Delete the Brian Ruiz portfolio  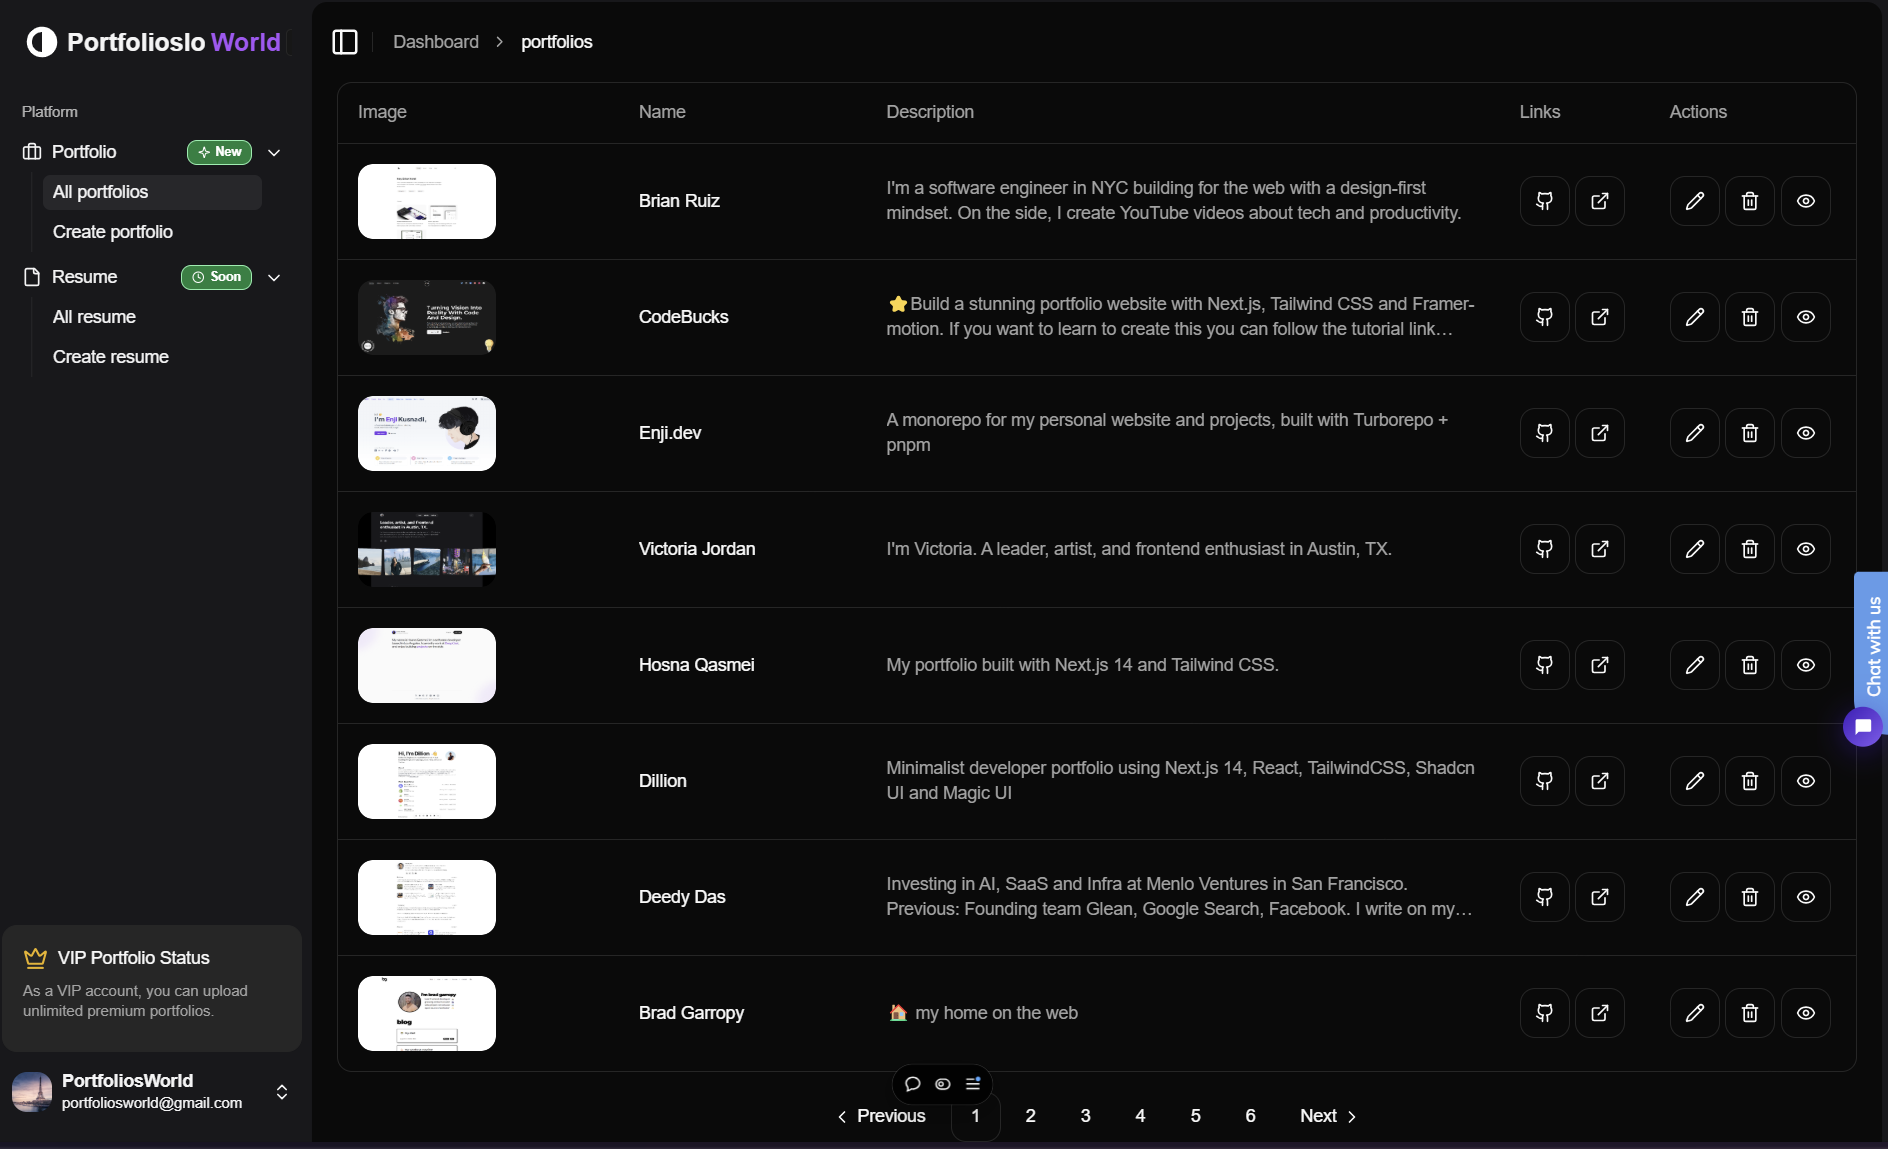pos(1750,201)
